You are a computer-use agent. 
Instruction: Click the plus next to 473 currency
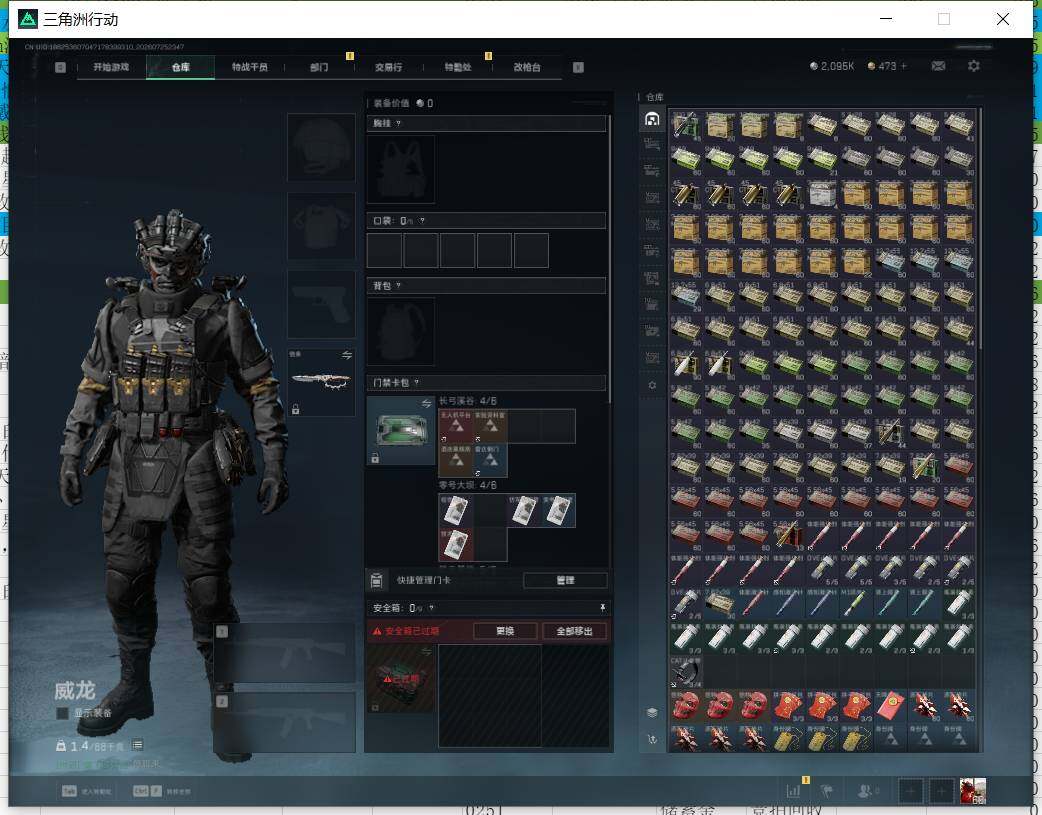904,66
